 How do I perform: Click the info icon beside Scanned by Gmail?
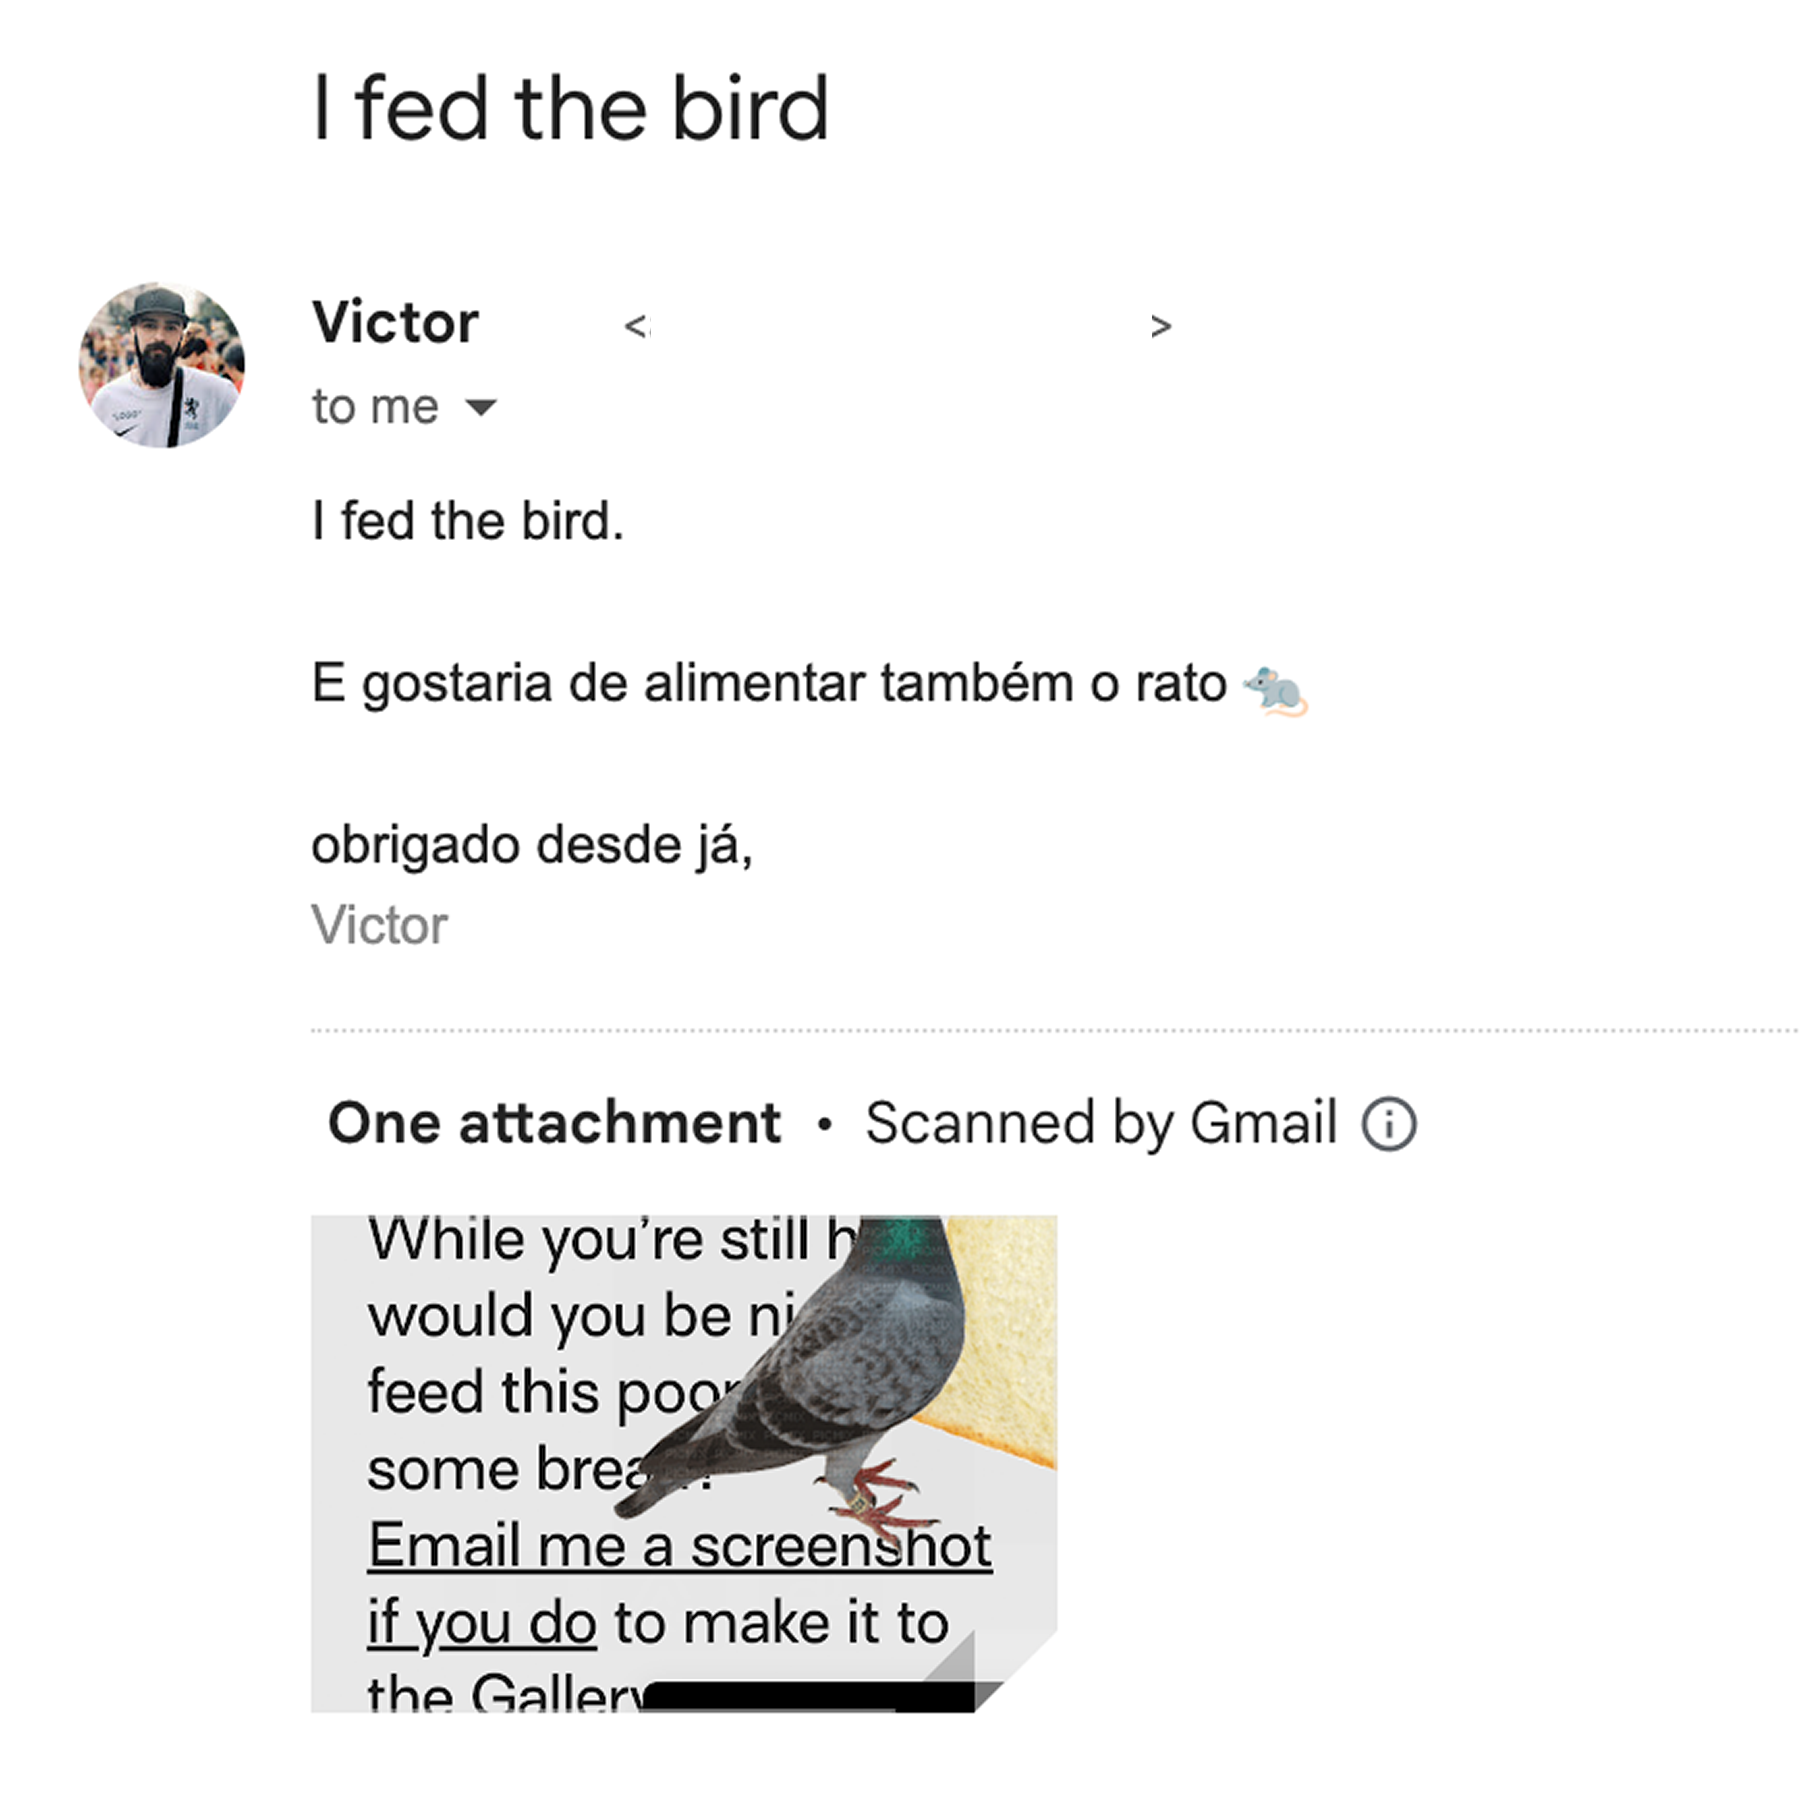[1388, 1124]
